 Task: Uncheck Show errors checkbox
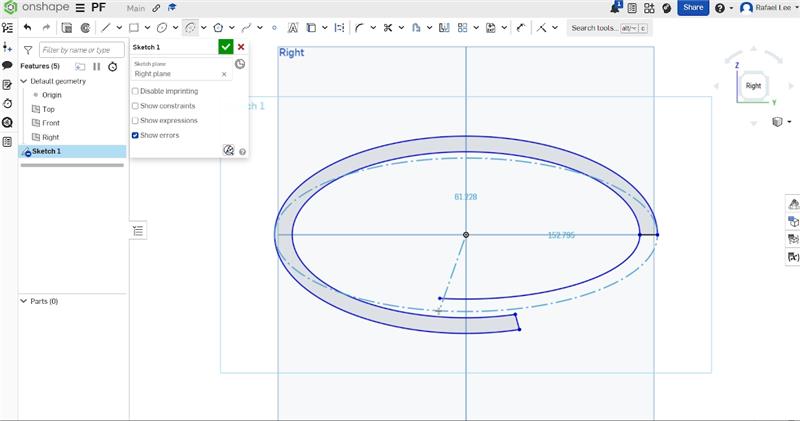(x=135, y=135)
